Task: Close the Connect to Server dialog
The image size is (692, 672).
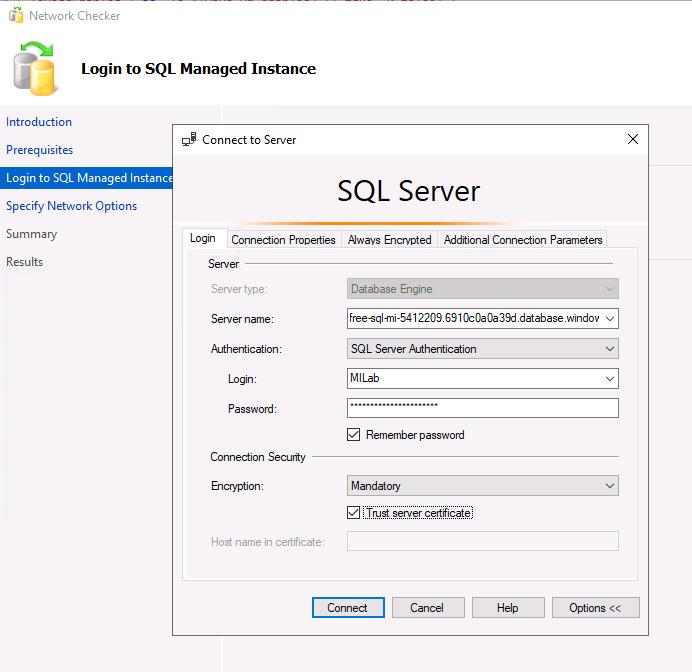Action: point(632,139)
